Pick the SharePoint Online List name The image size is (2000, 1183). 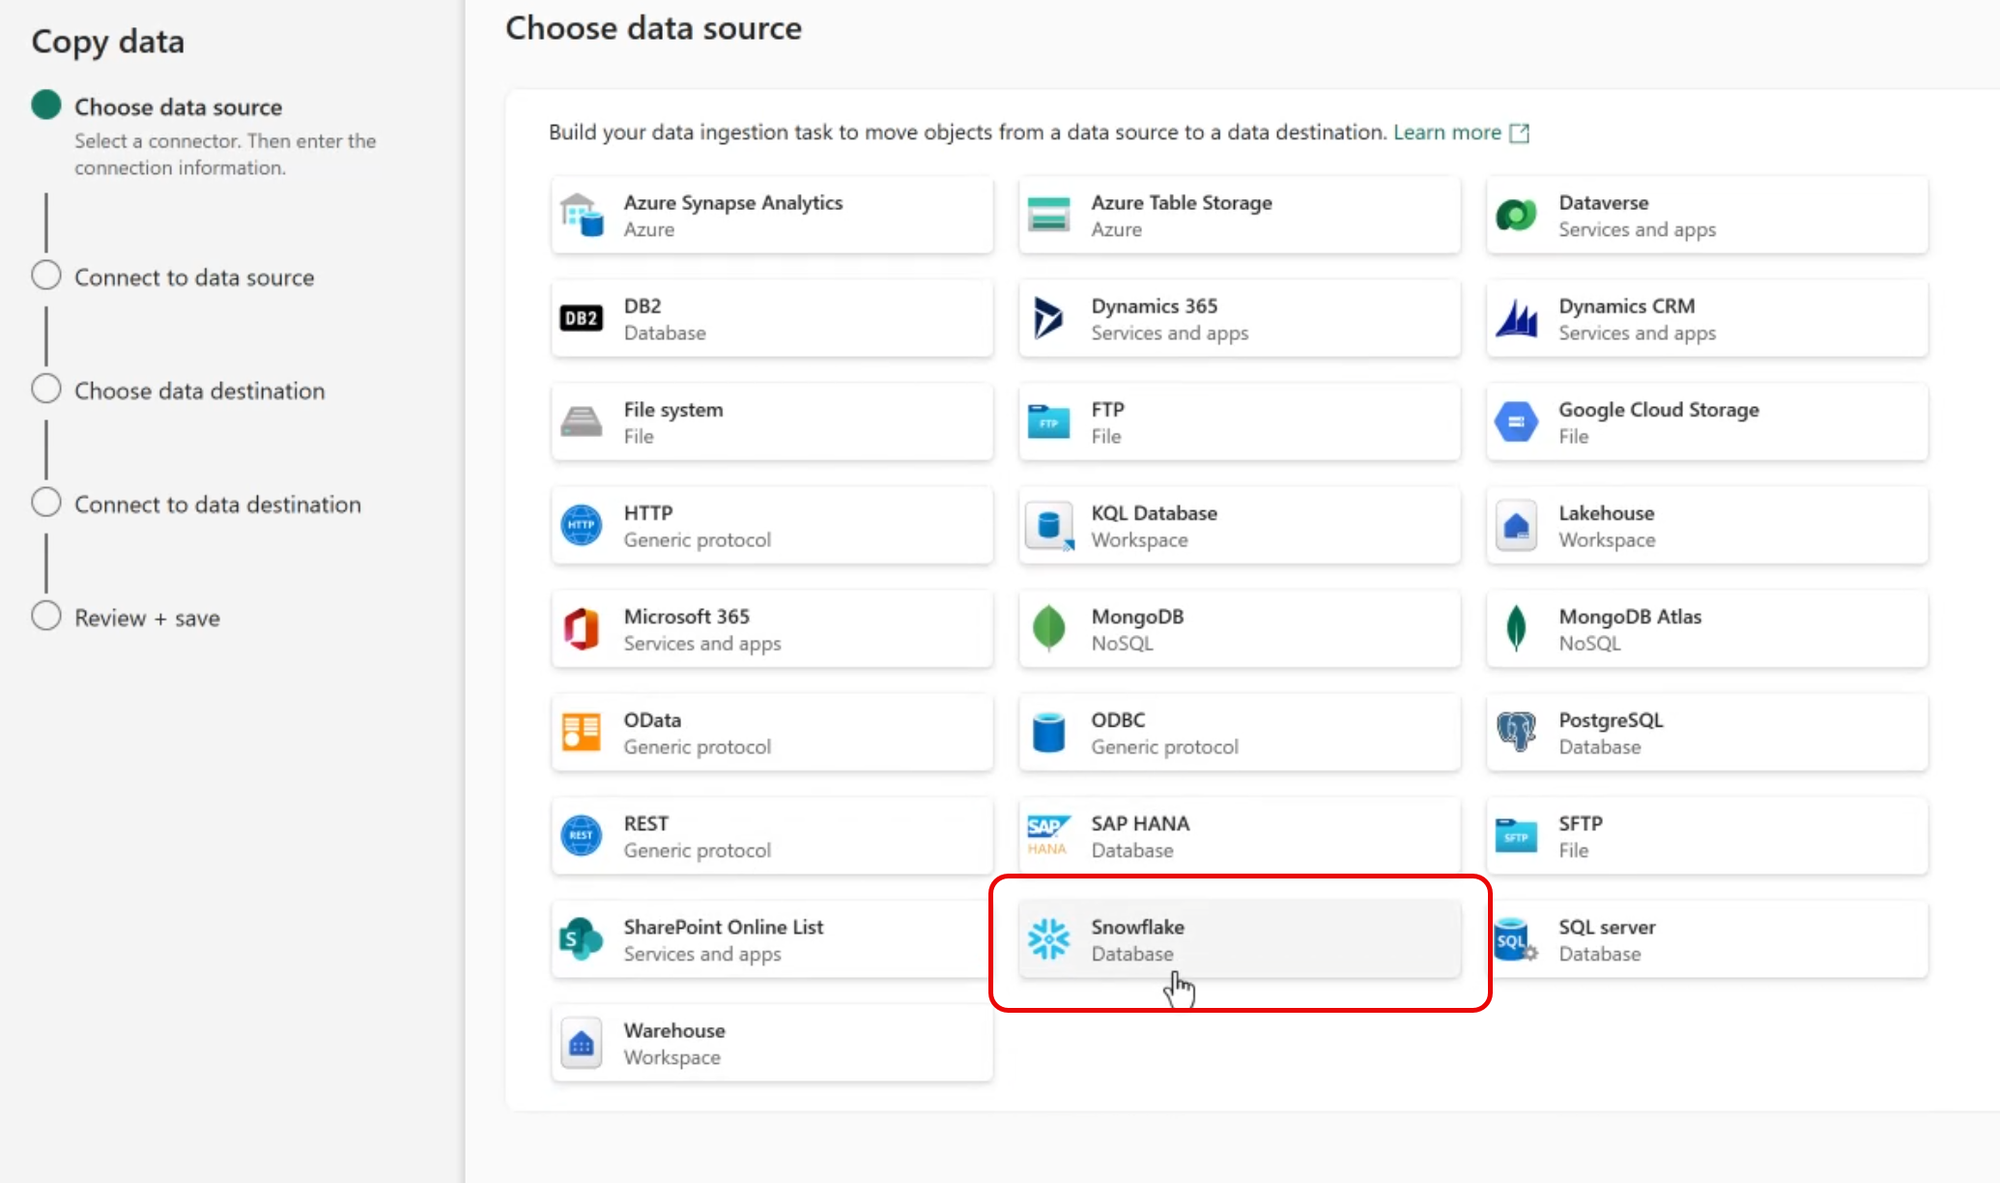tap(723, 927)
